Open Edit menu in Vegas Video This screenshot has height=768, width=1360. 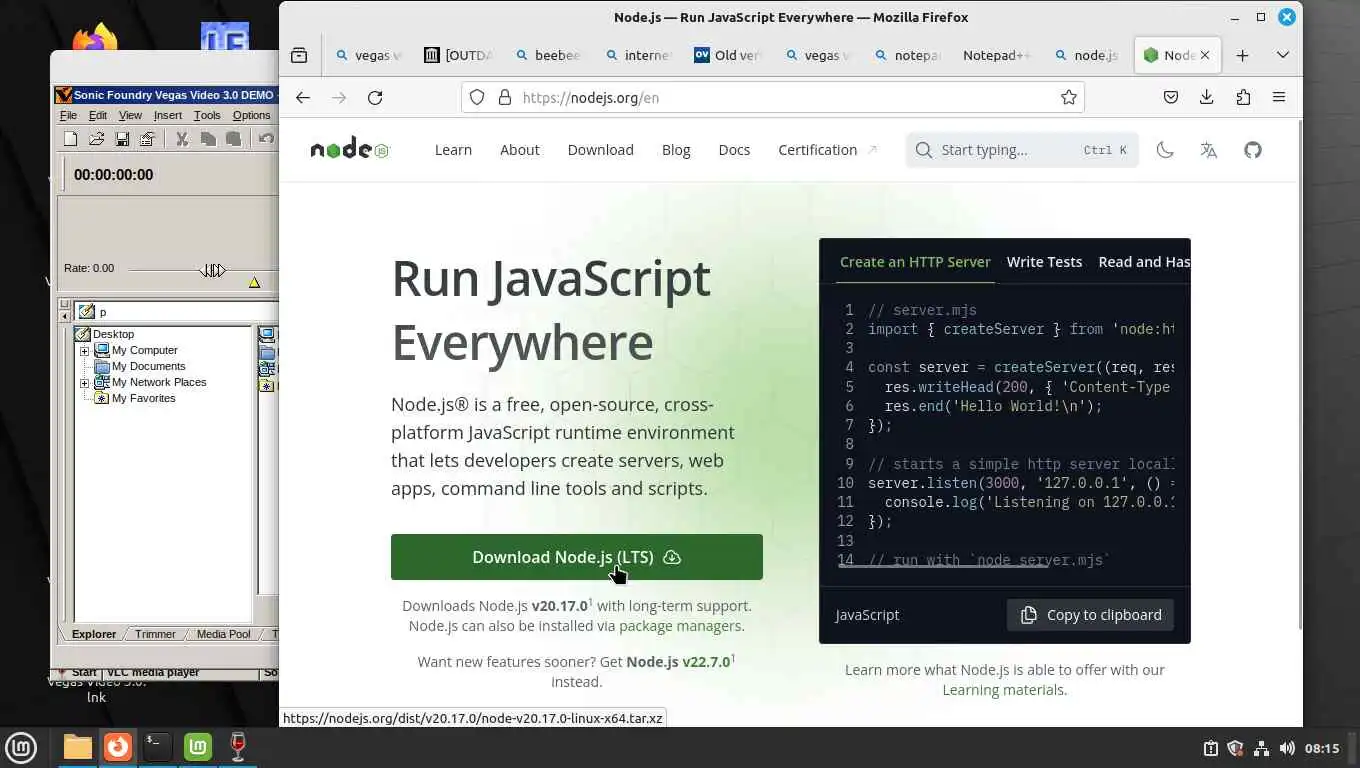pos(97,115)
